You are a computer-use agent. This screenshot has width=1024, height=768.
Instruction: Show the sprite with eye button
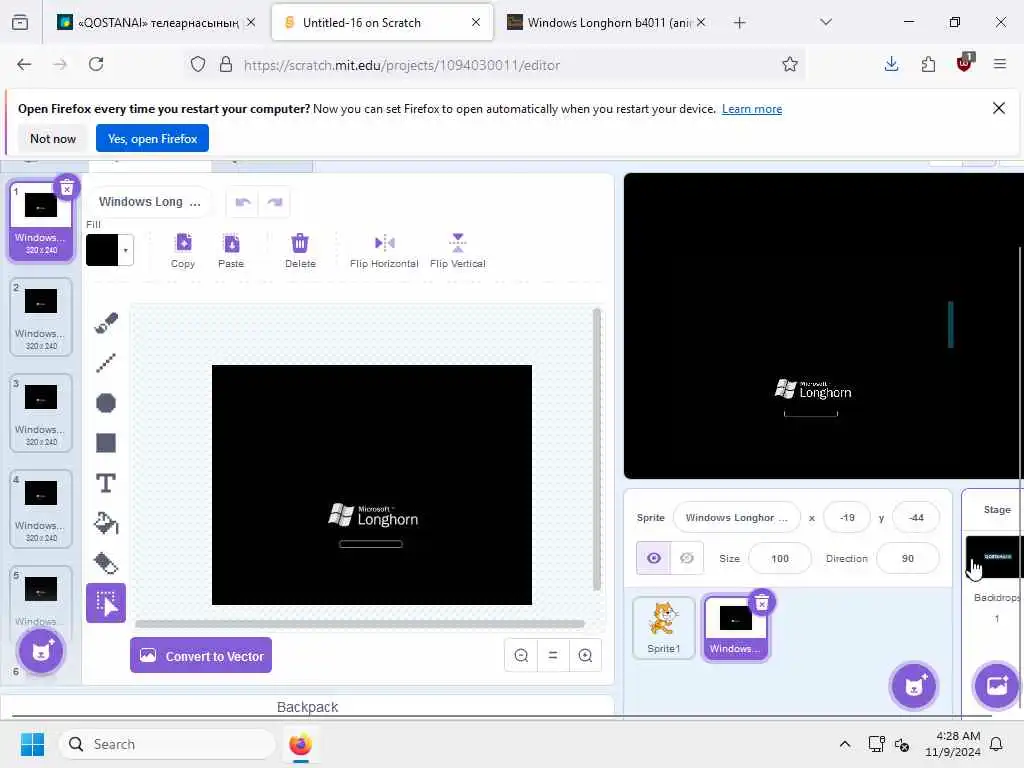654,558
